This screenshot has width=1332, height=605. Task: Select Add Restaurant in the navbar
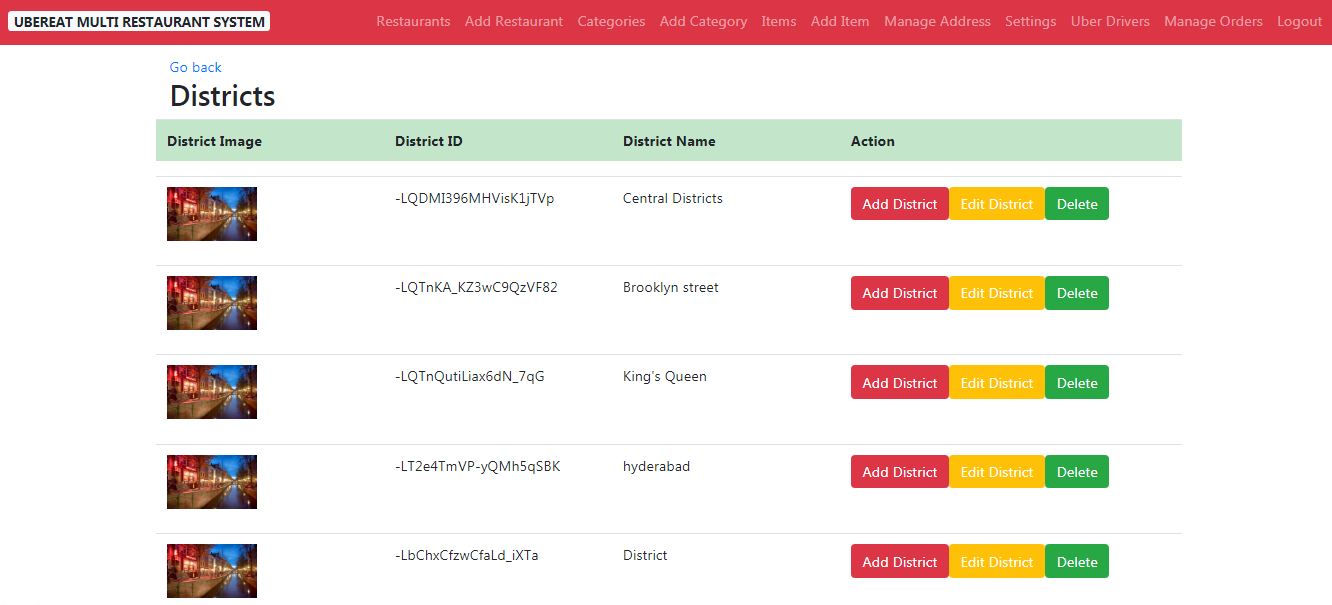tap(514, 21)
